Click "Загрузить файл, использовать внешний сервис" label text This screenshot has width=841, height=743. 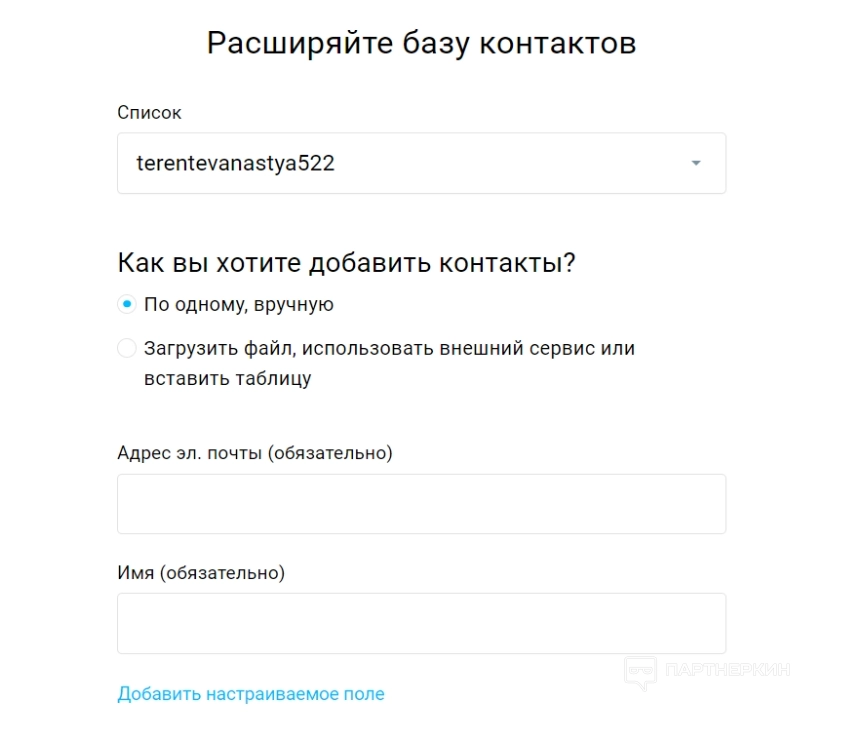[x=389, y=349]
